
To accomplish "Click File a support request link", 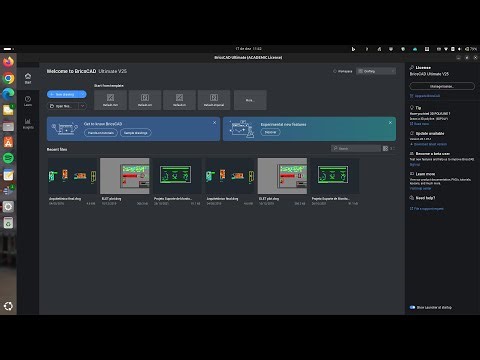I will coord(427,209).
